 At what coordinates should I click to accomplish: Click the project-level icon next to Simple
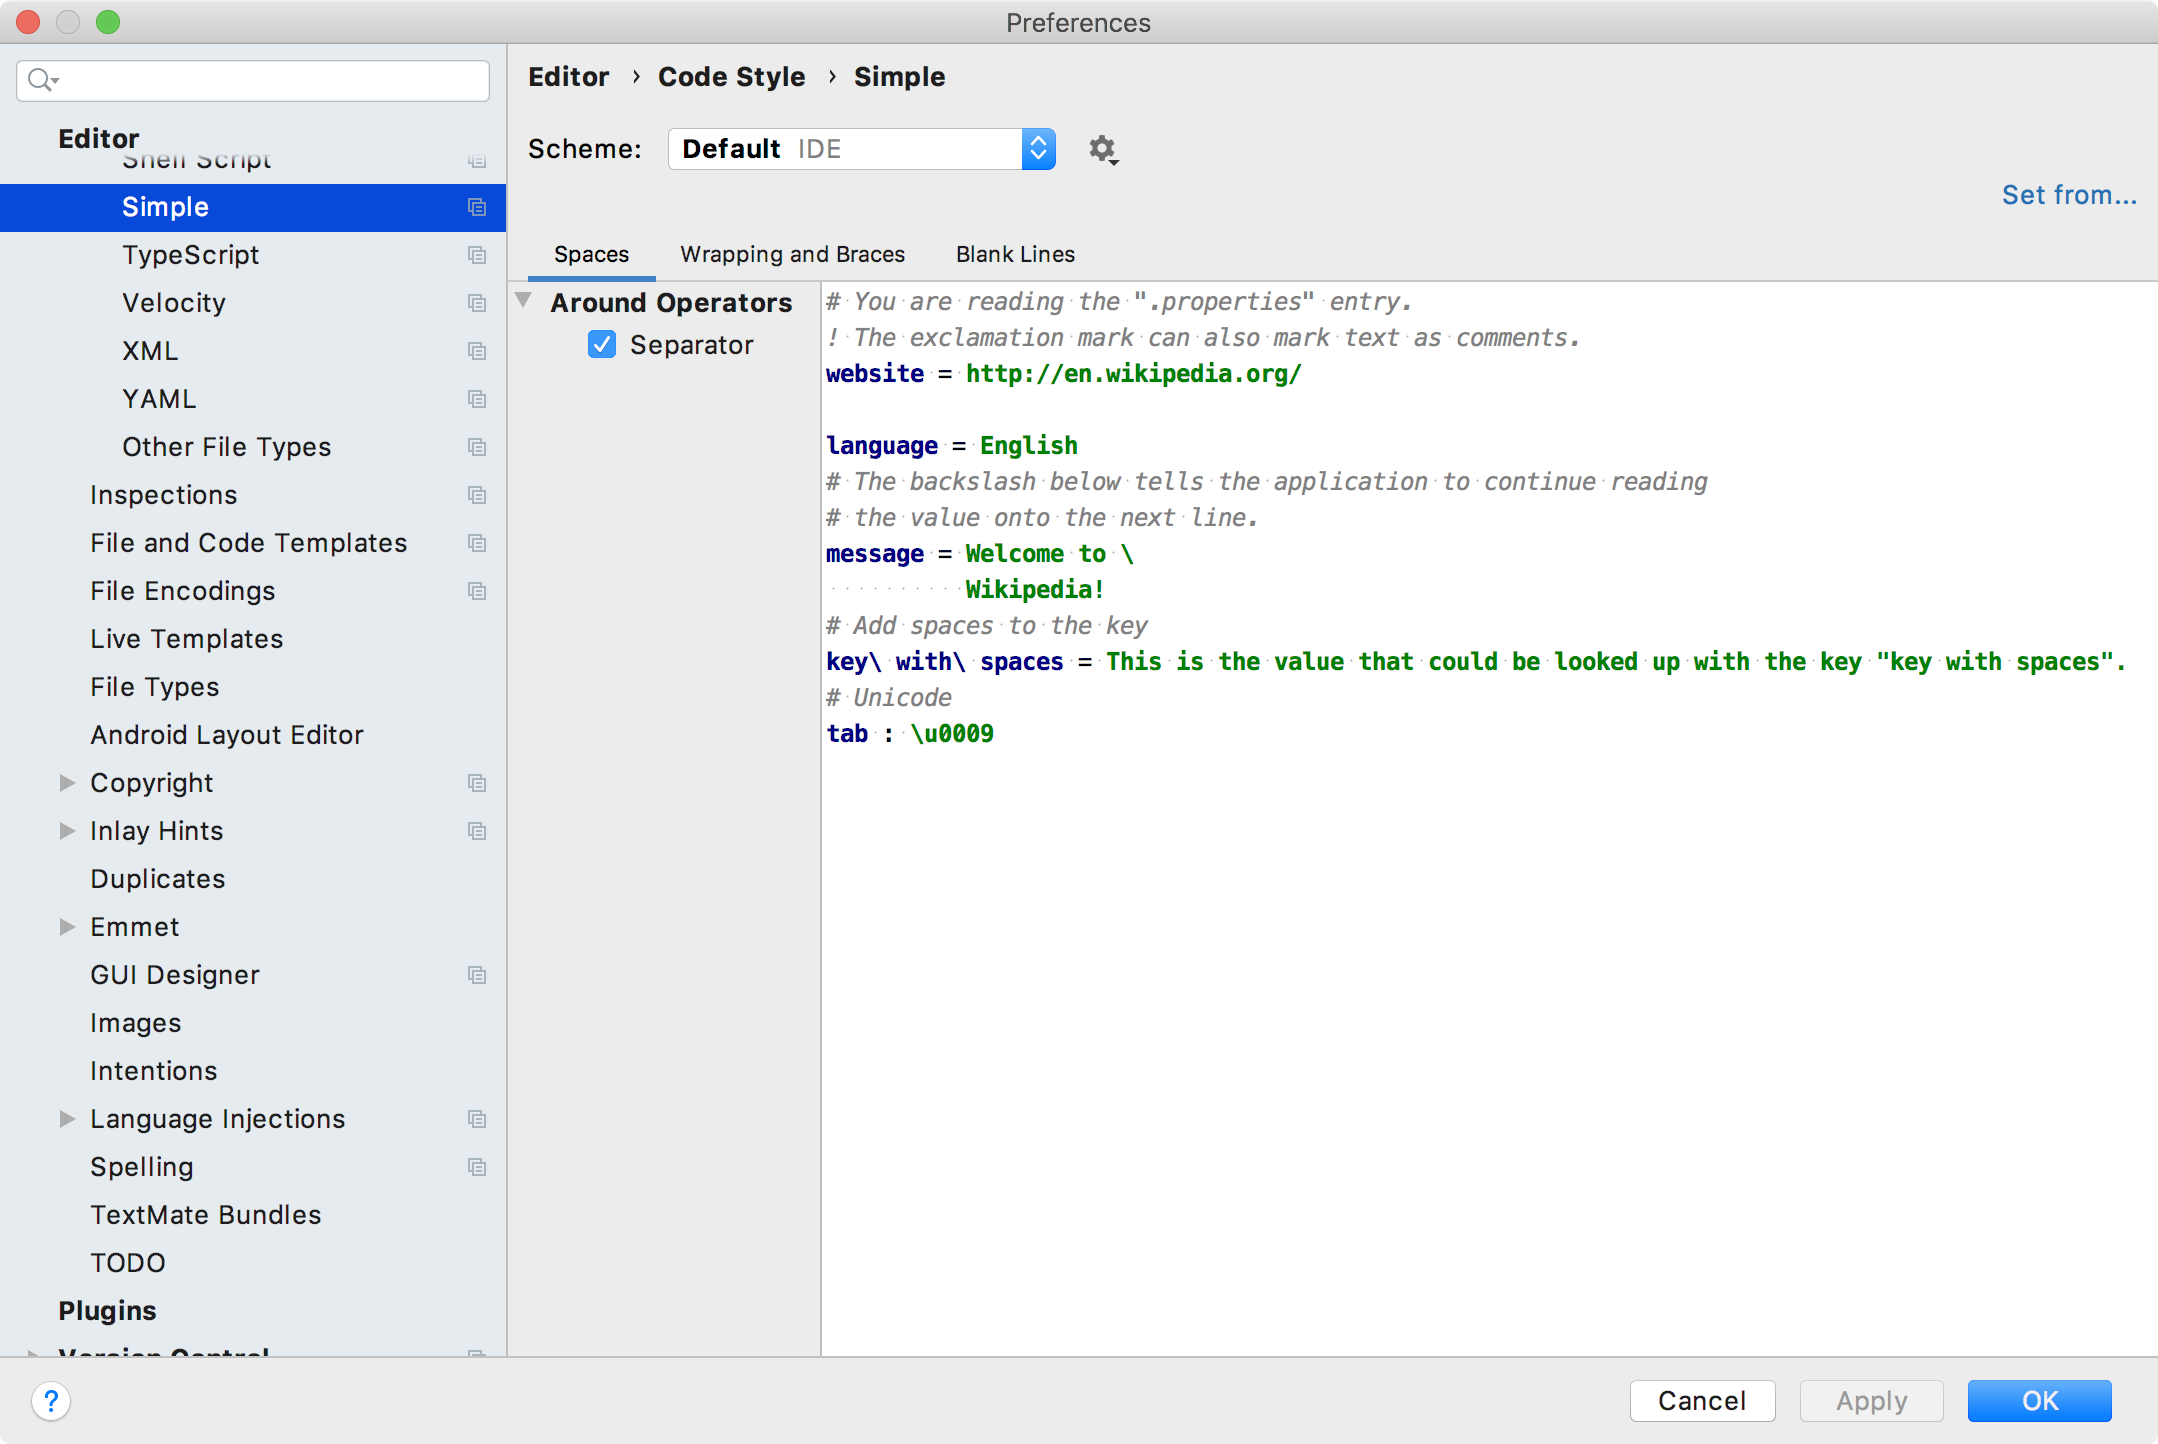pos(477,207)
